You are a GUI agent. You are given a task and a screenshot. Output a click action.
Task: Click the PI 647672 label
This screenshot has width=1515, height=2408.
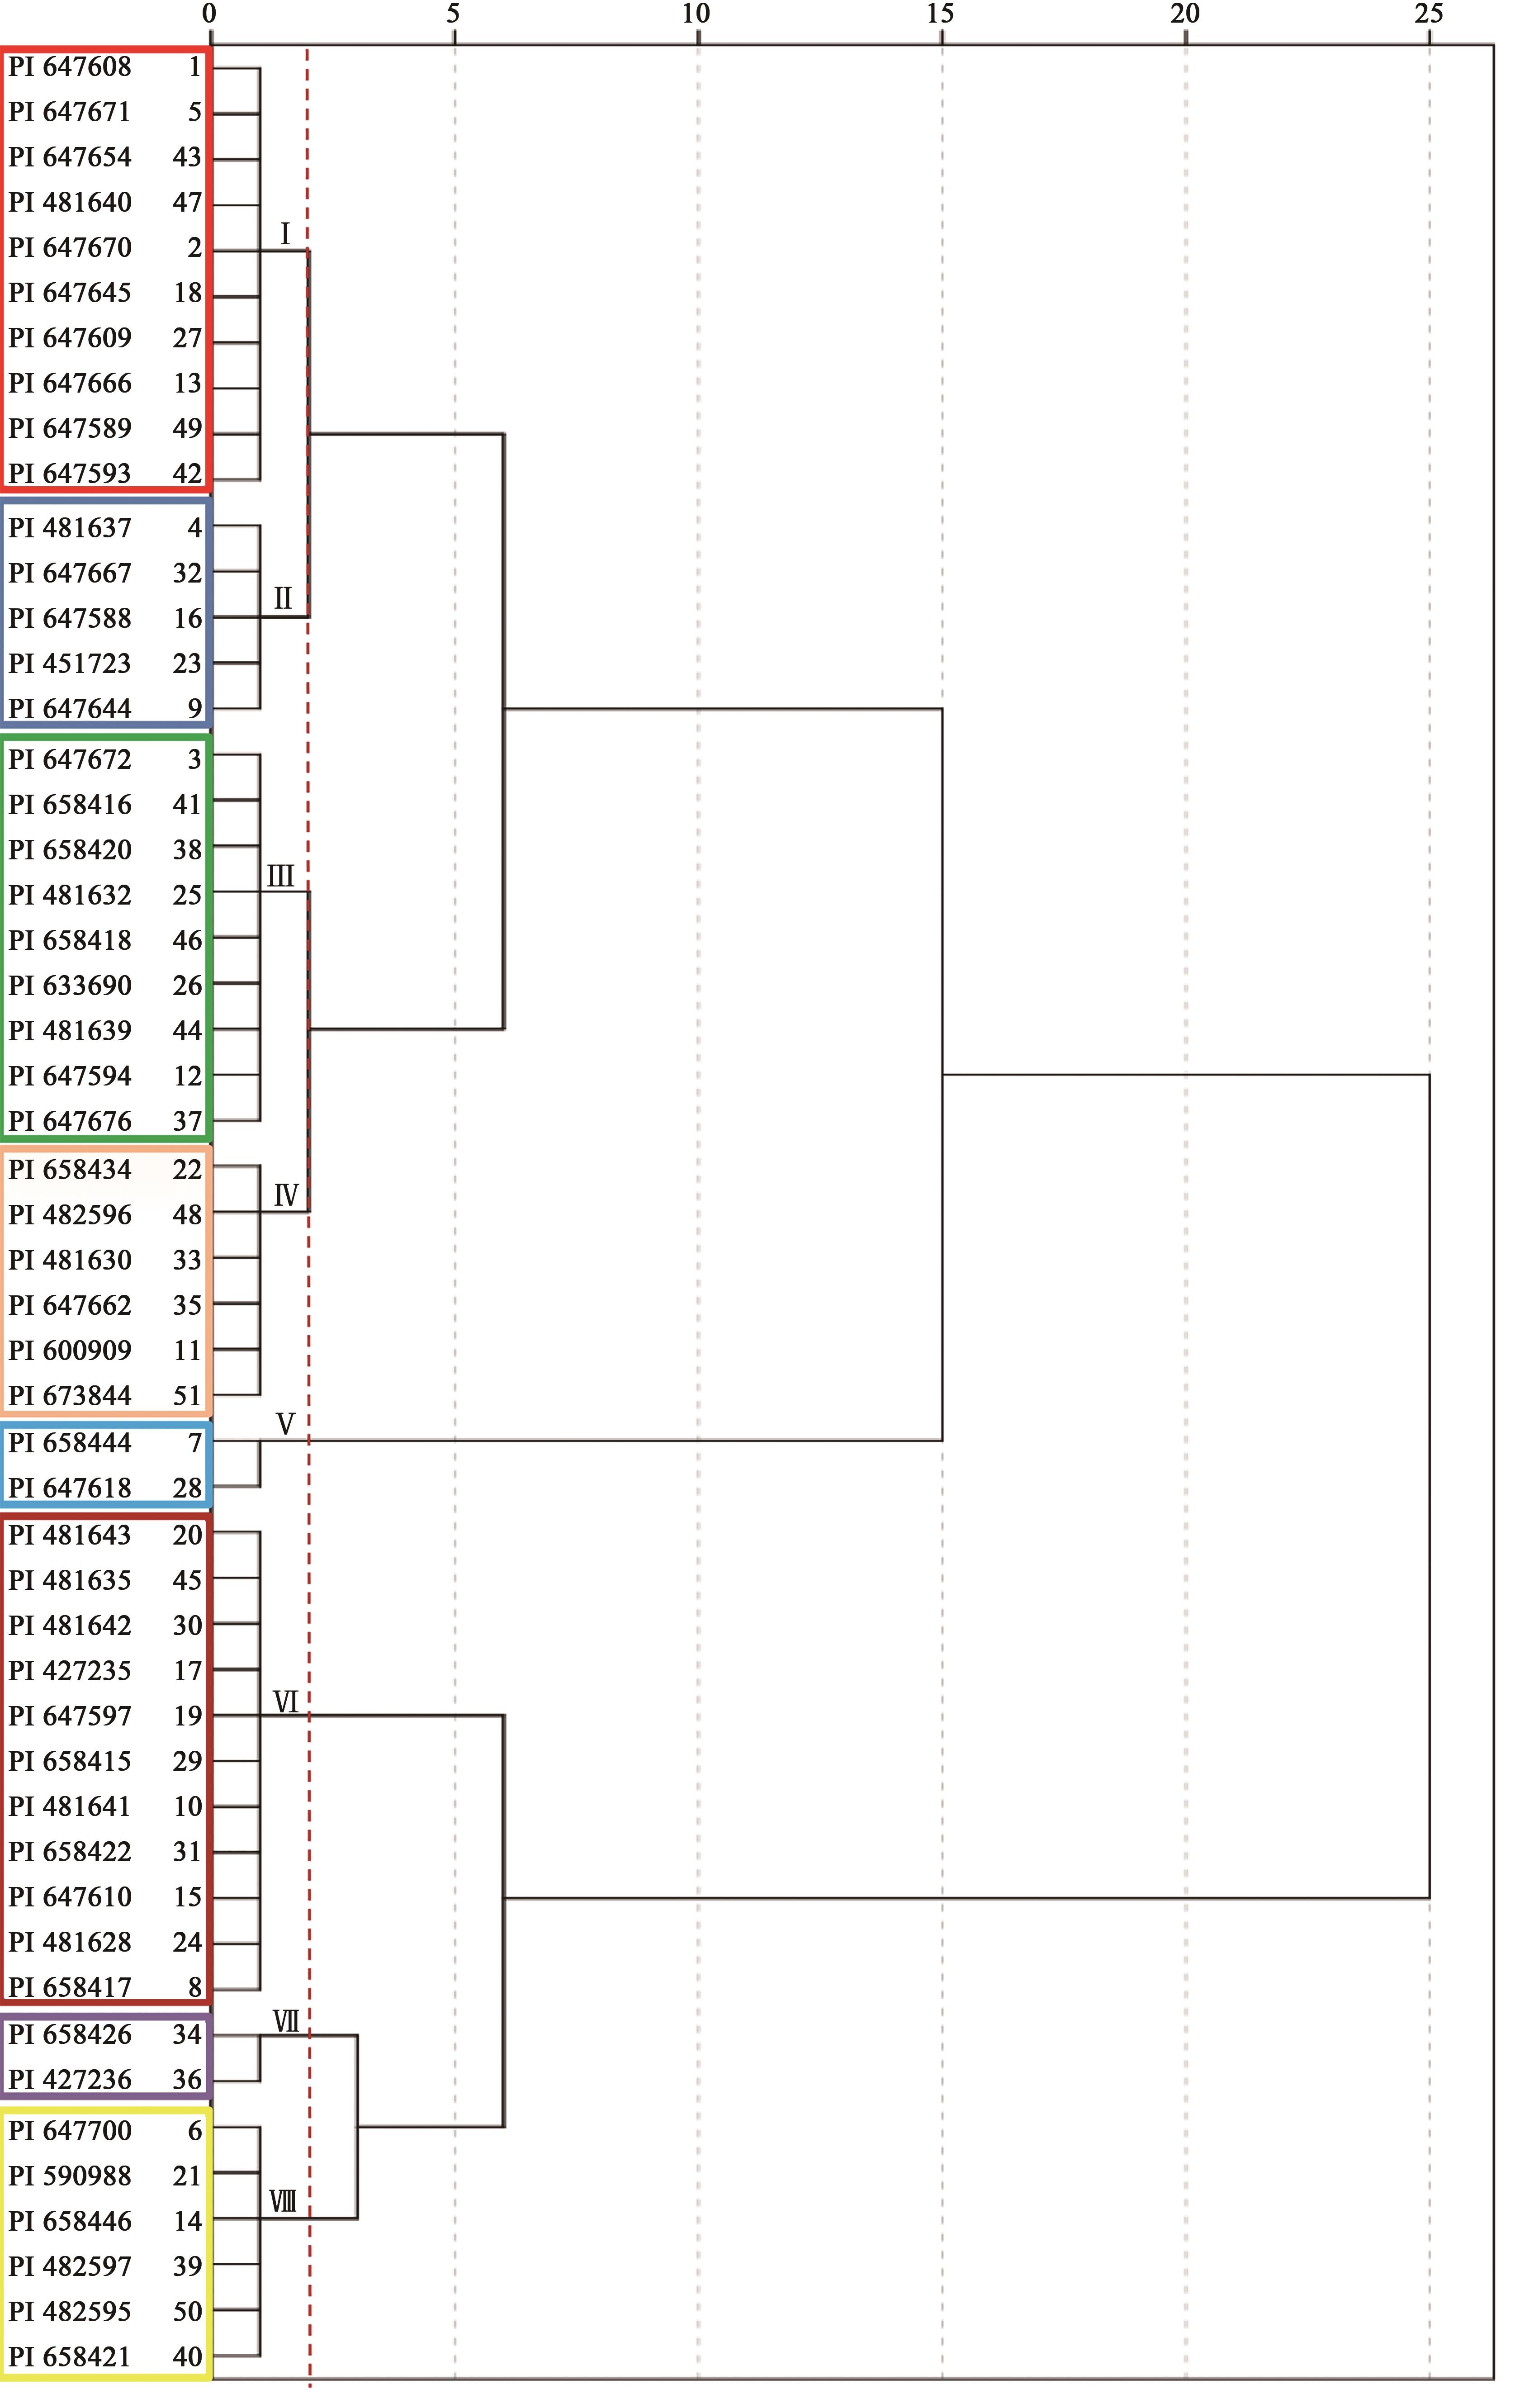[x=70, y=760]
